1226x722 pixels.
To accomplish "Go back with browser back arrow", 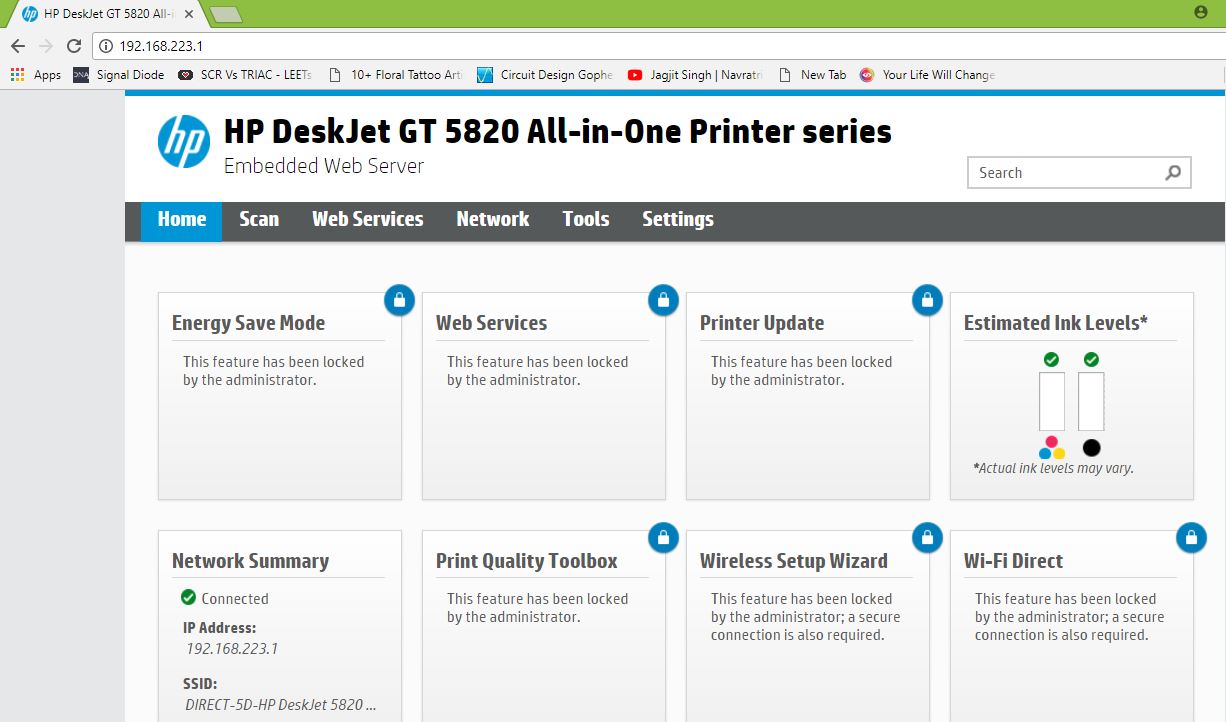I will pos(18,46).
